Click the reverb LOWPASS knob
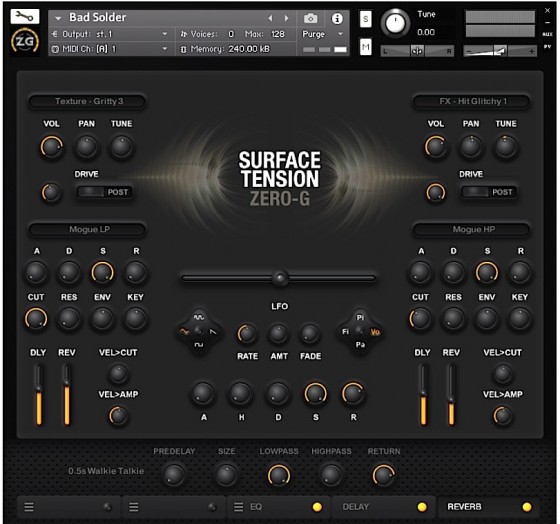The height and width of the screenshot is (524, 560). coord(279,475)
